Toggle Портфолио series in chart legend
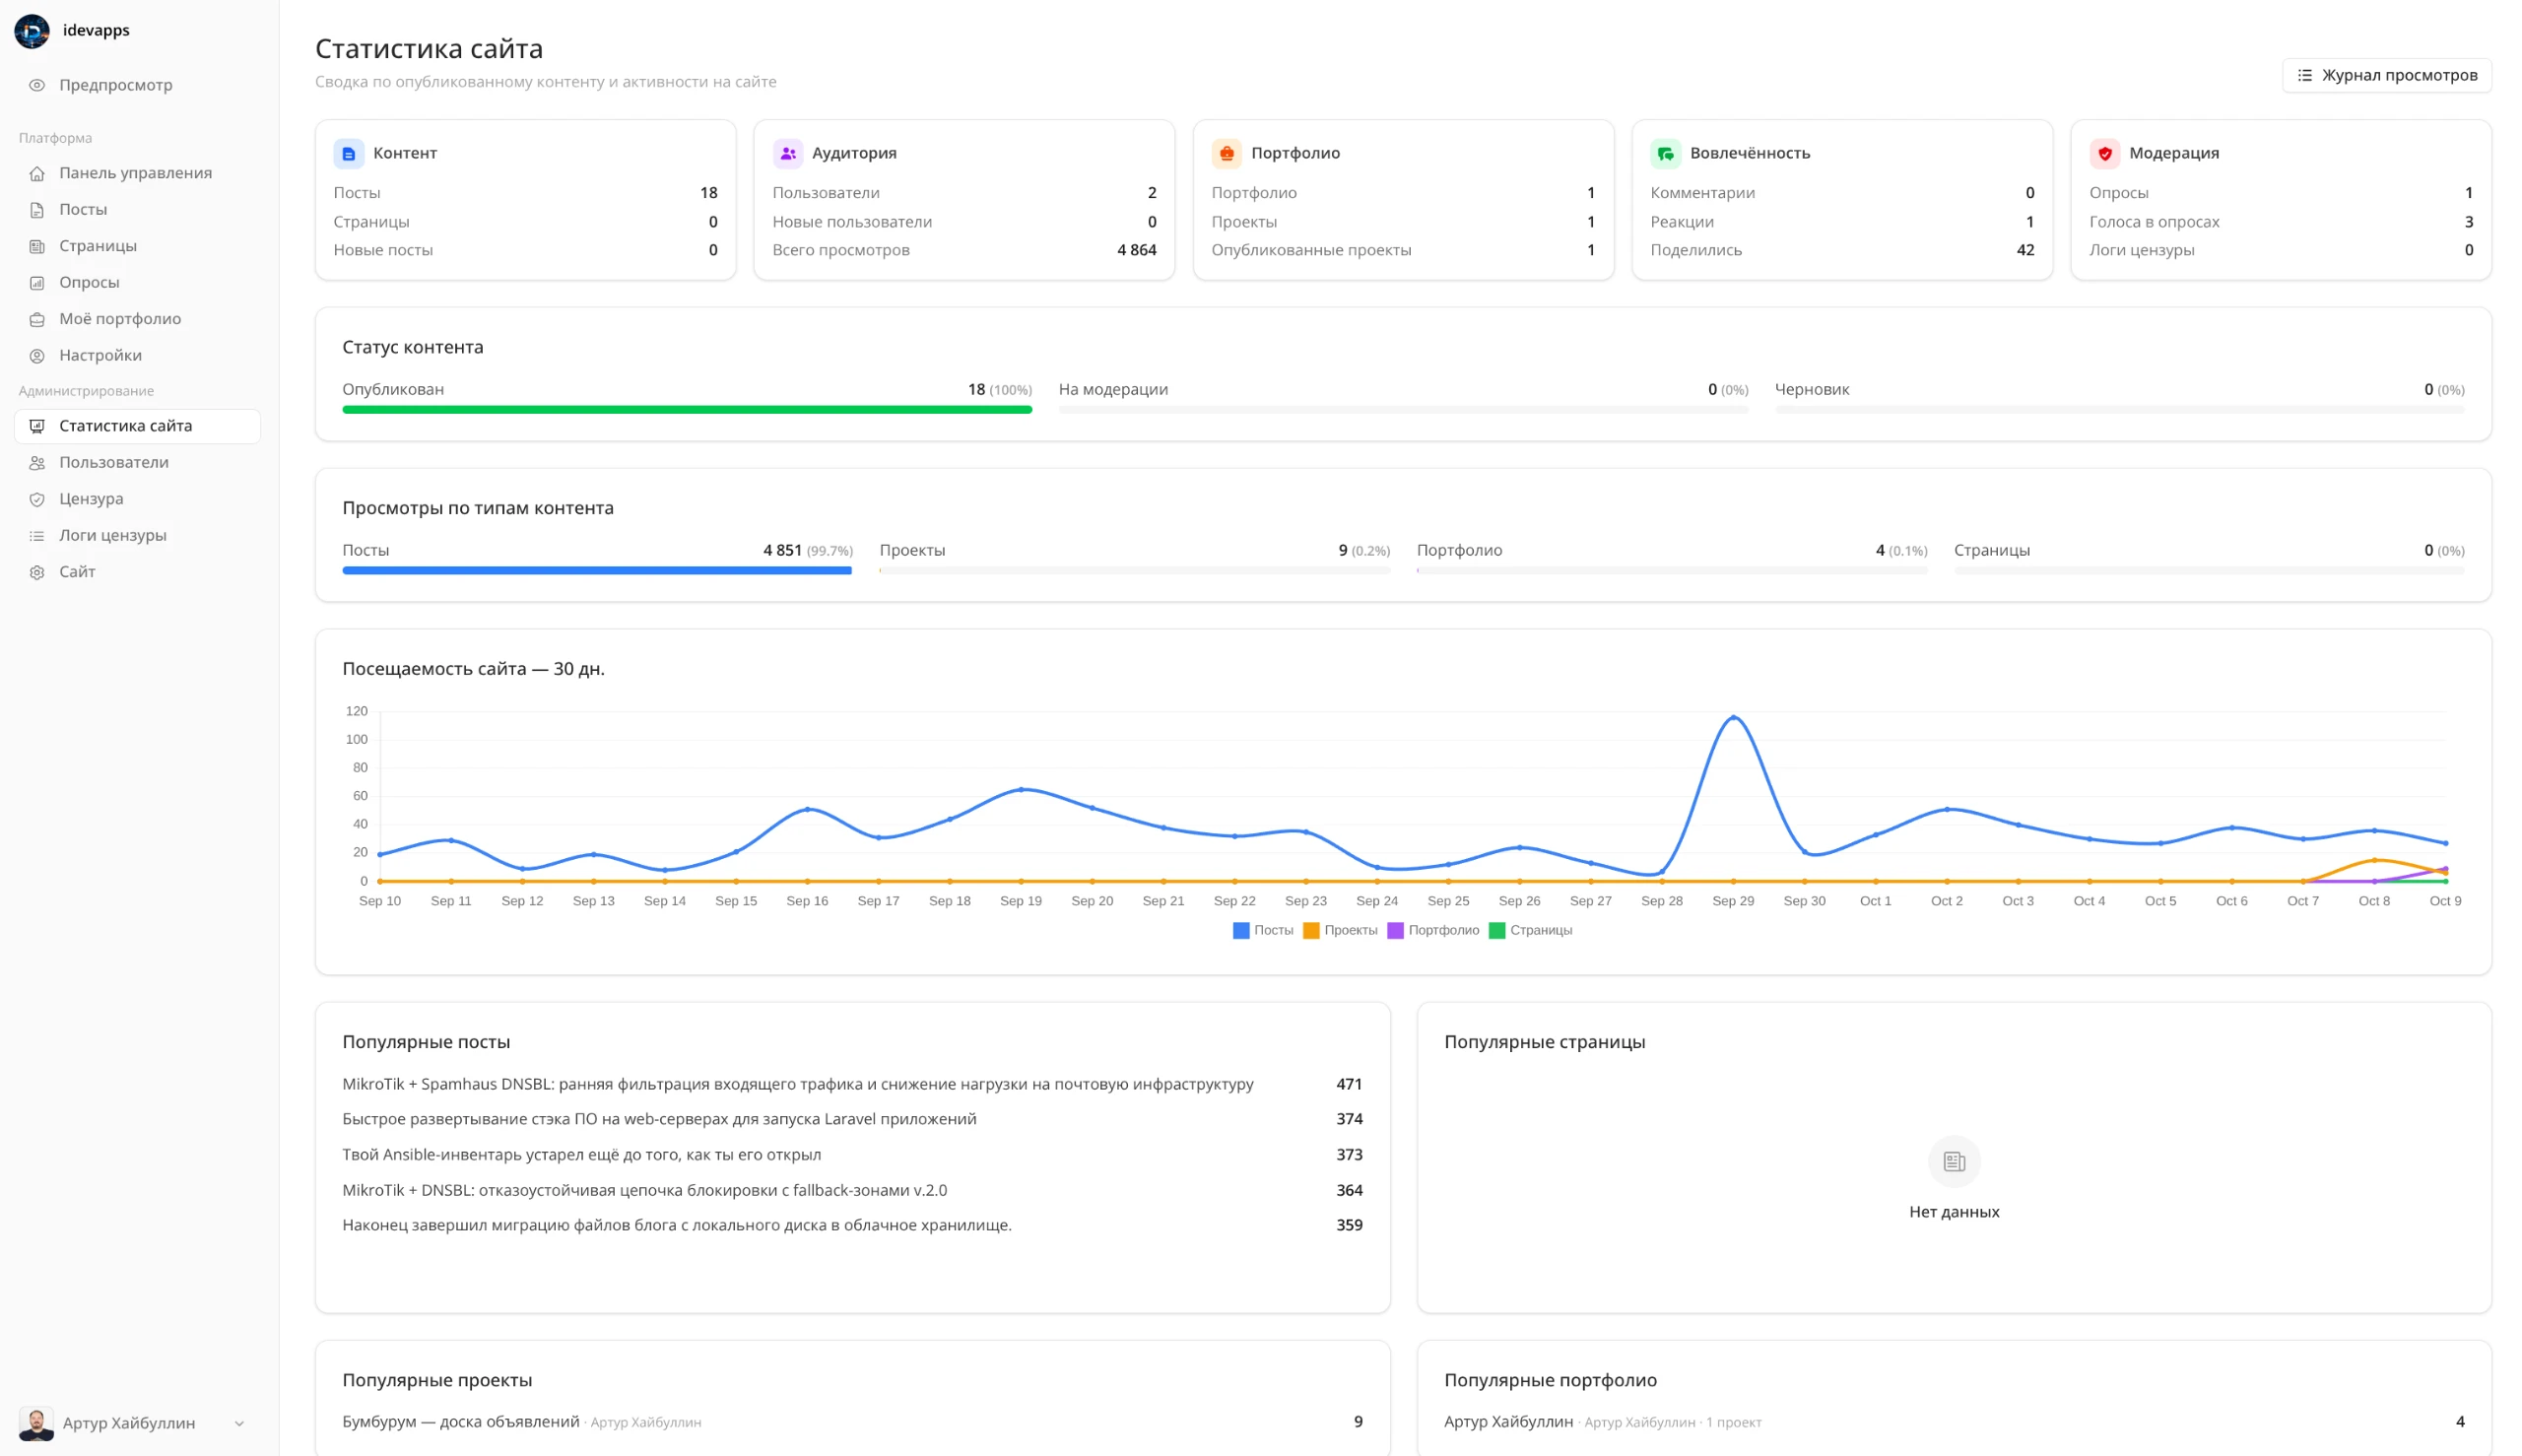Viewport: 2522px width, 1456px height. (x=1433, y=930)
